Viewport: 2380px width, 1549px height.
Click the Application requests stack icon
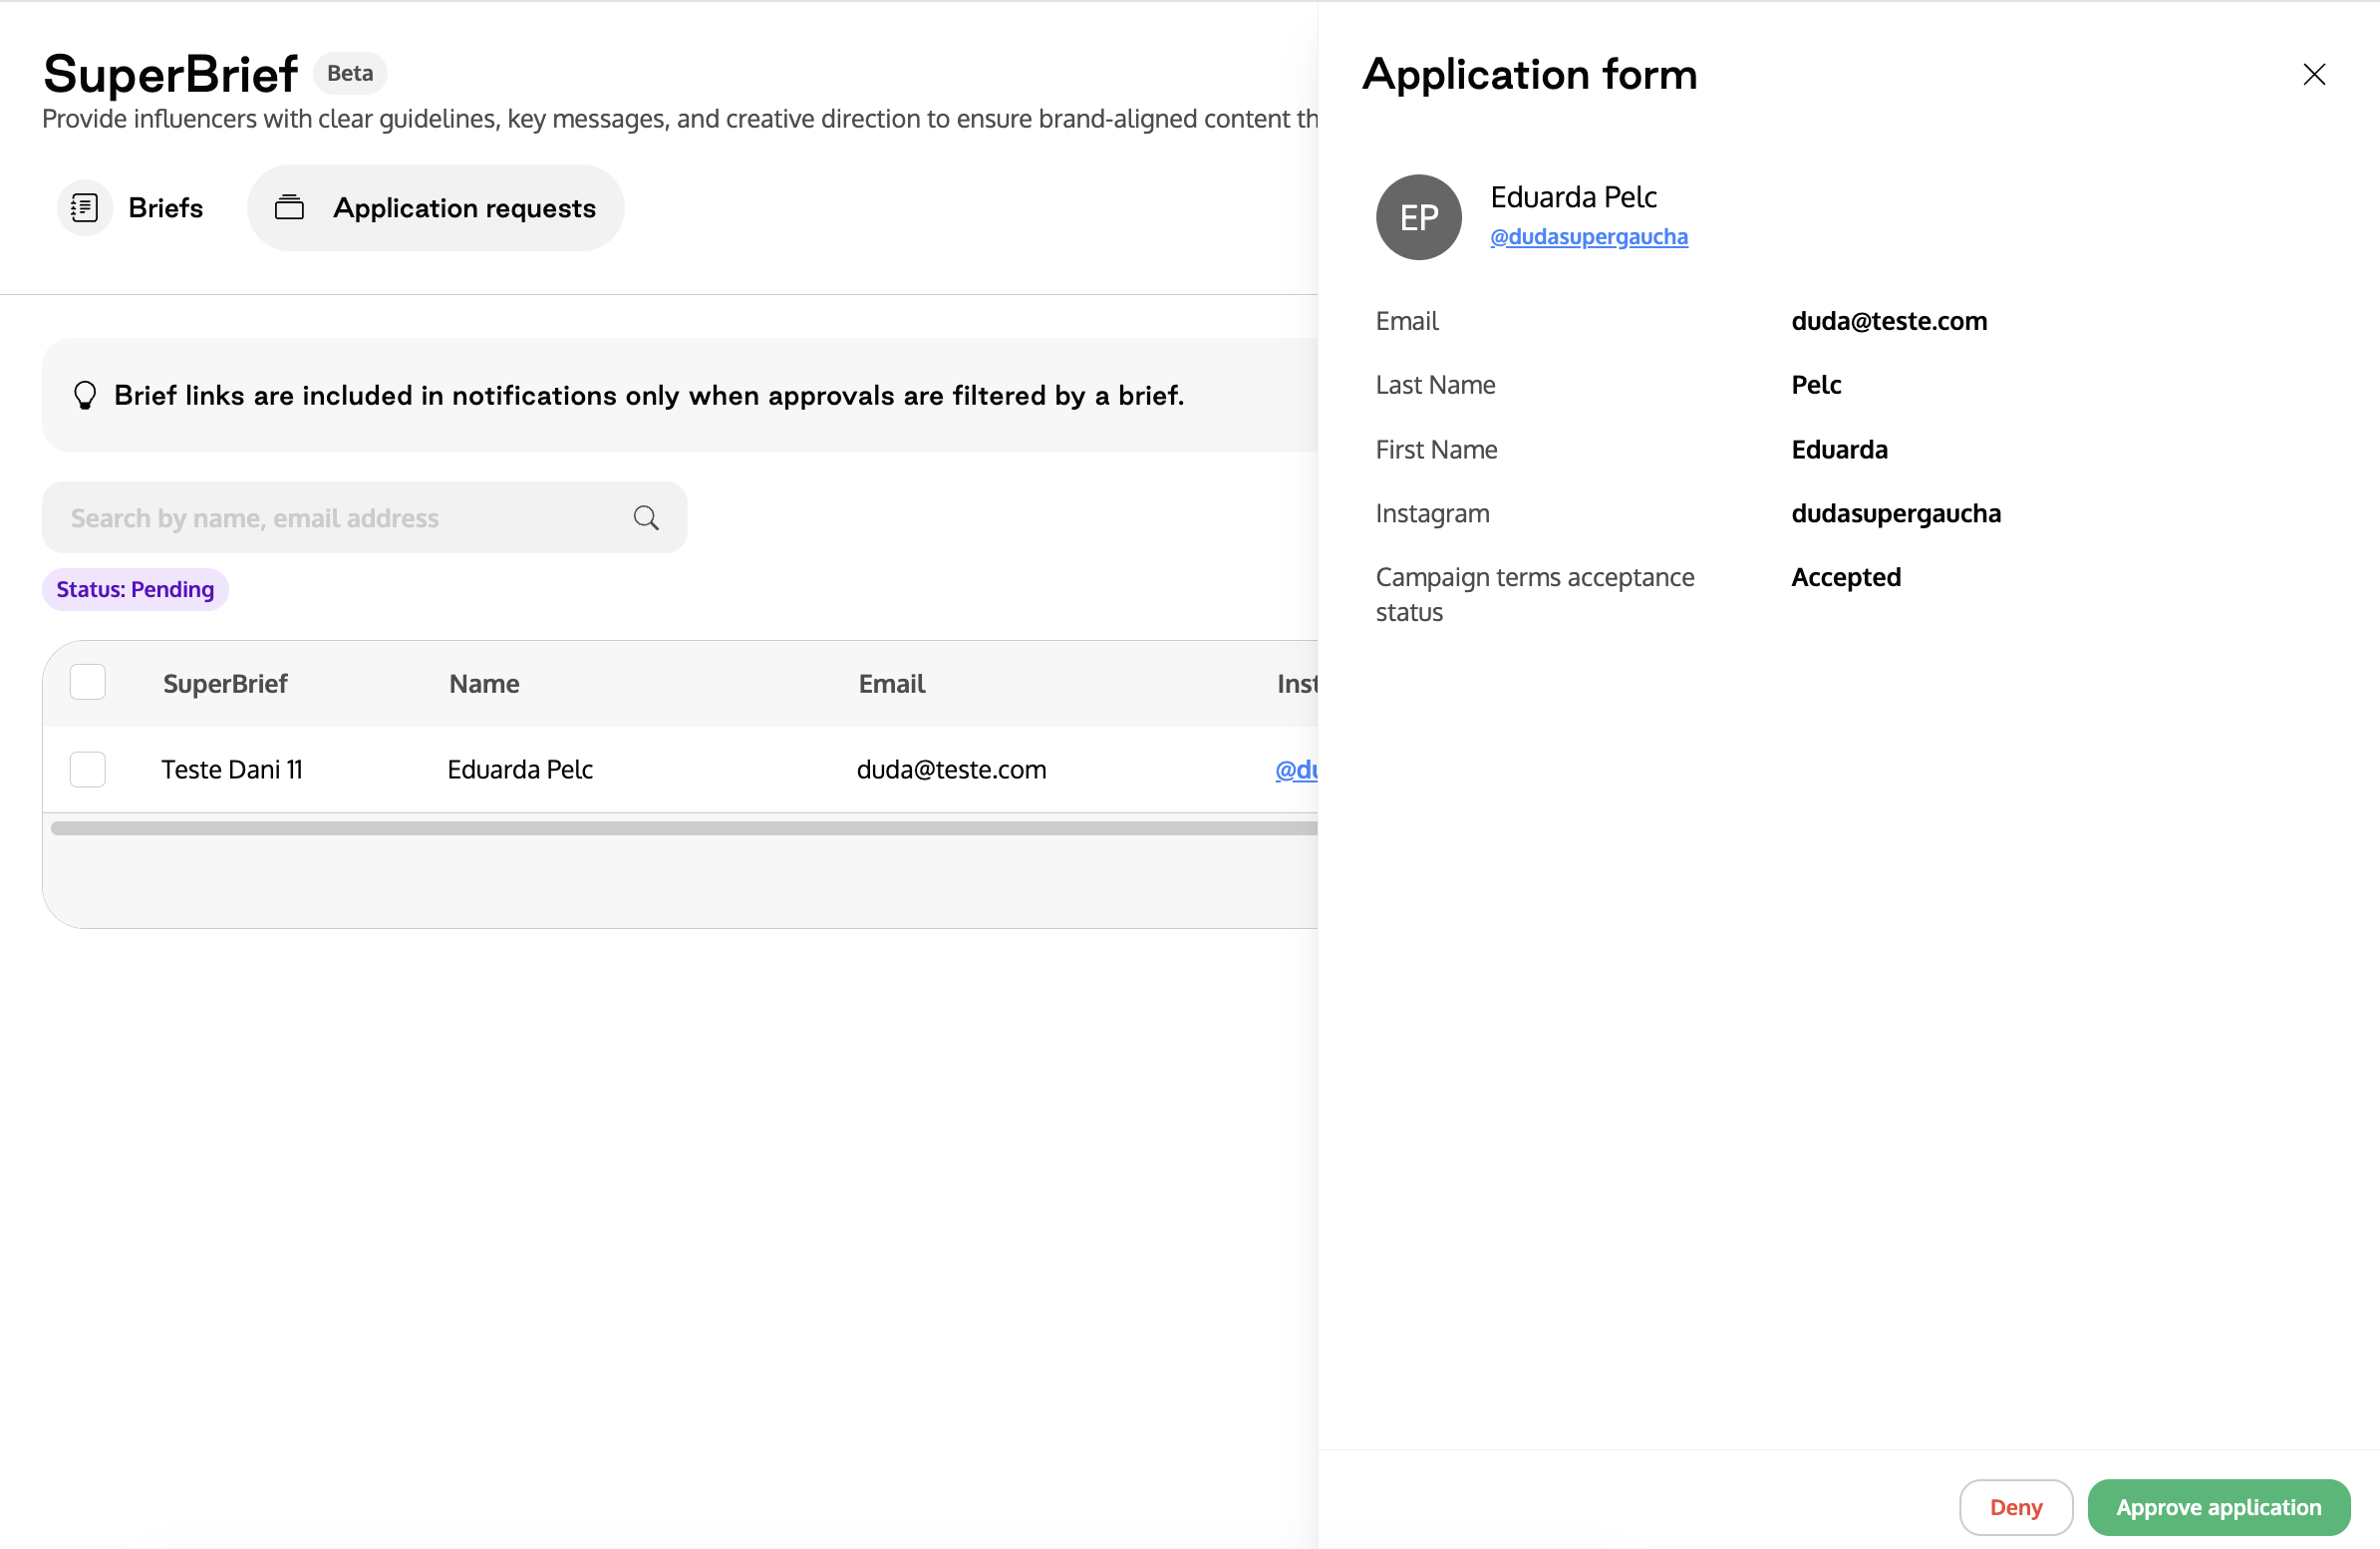coord(289,208)
